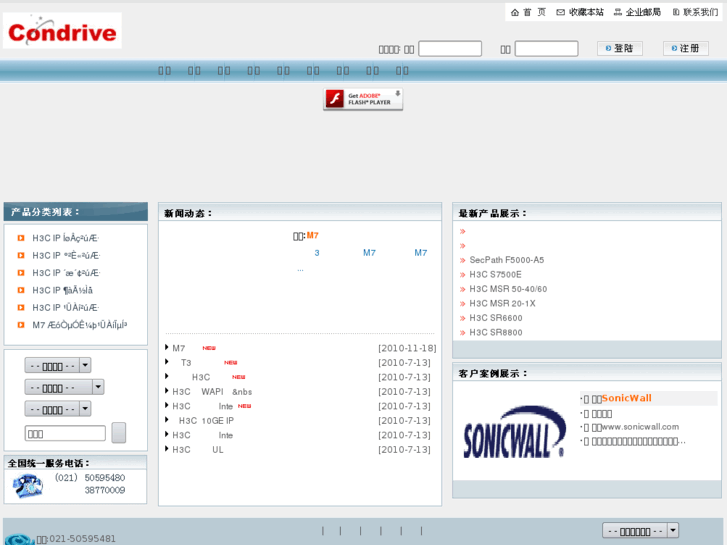Open www.sonicwall.com link

(x=640, y=427)
